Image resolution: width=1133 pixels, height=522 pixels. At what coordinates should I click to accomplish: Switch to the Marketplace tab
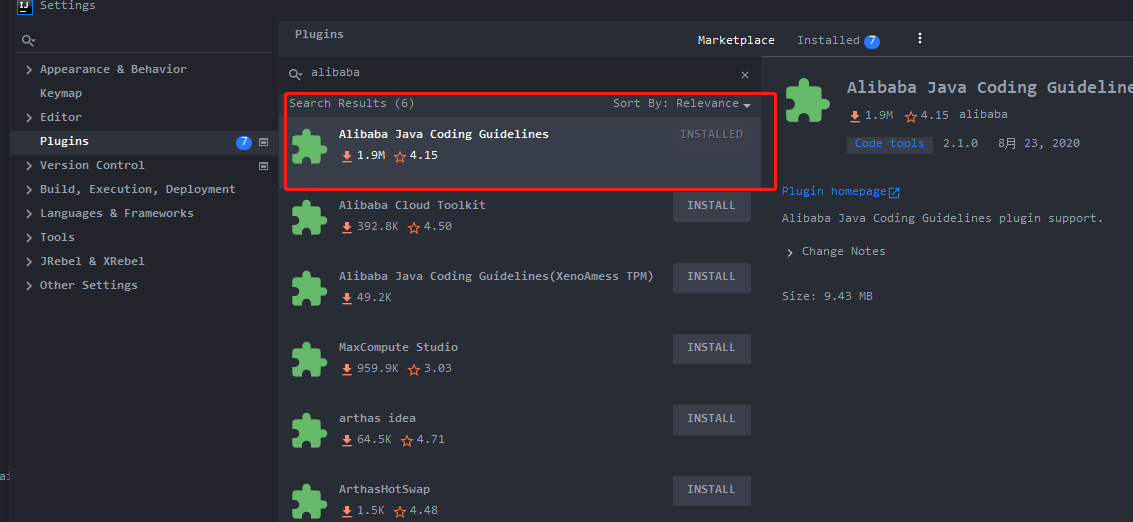click(x=736, y=40)
